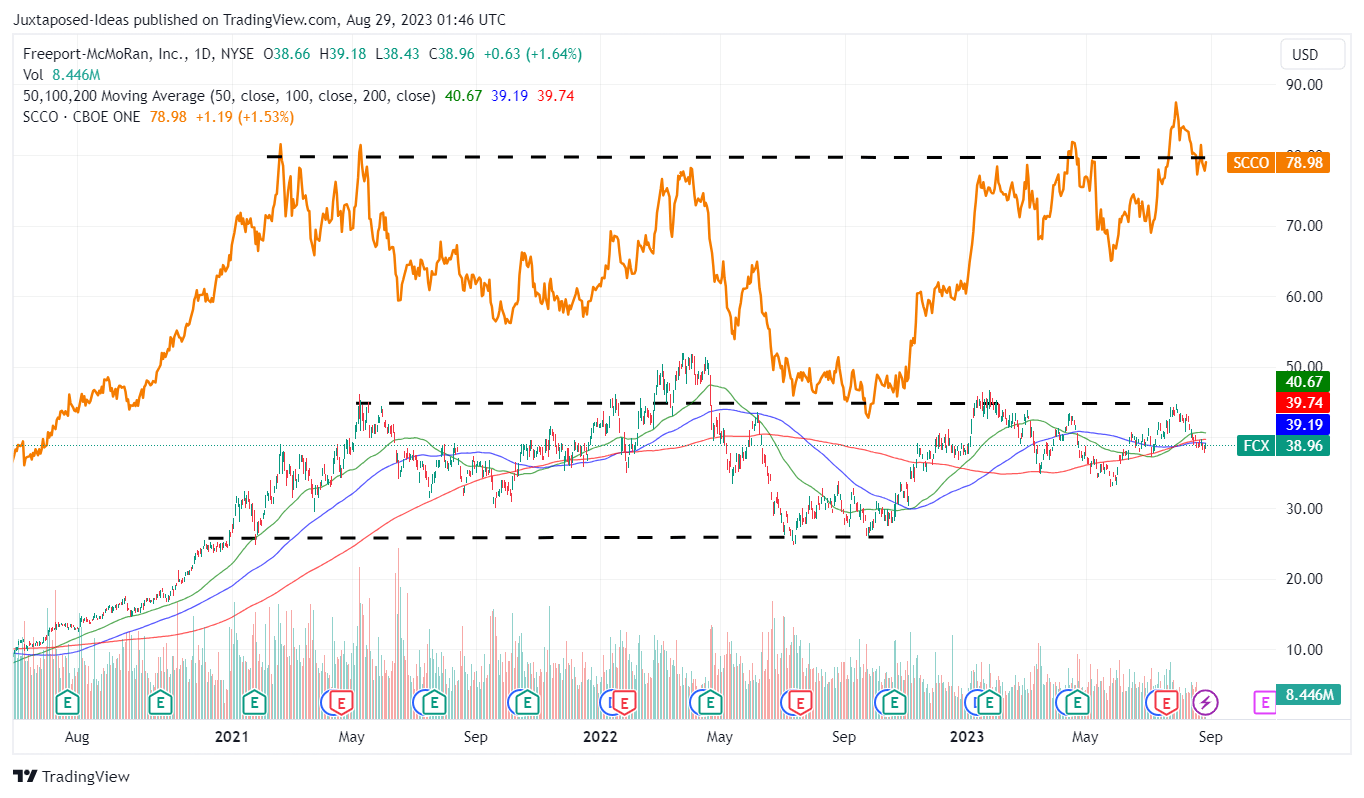Viewport: 1364px width, 798px height.
Task: Click the high value H39.18
Action: pos(345,54)
